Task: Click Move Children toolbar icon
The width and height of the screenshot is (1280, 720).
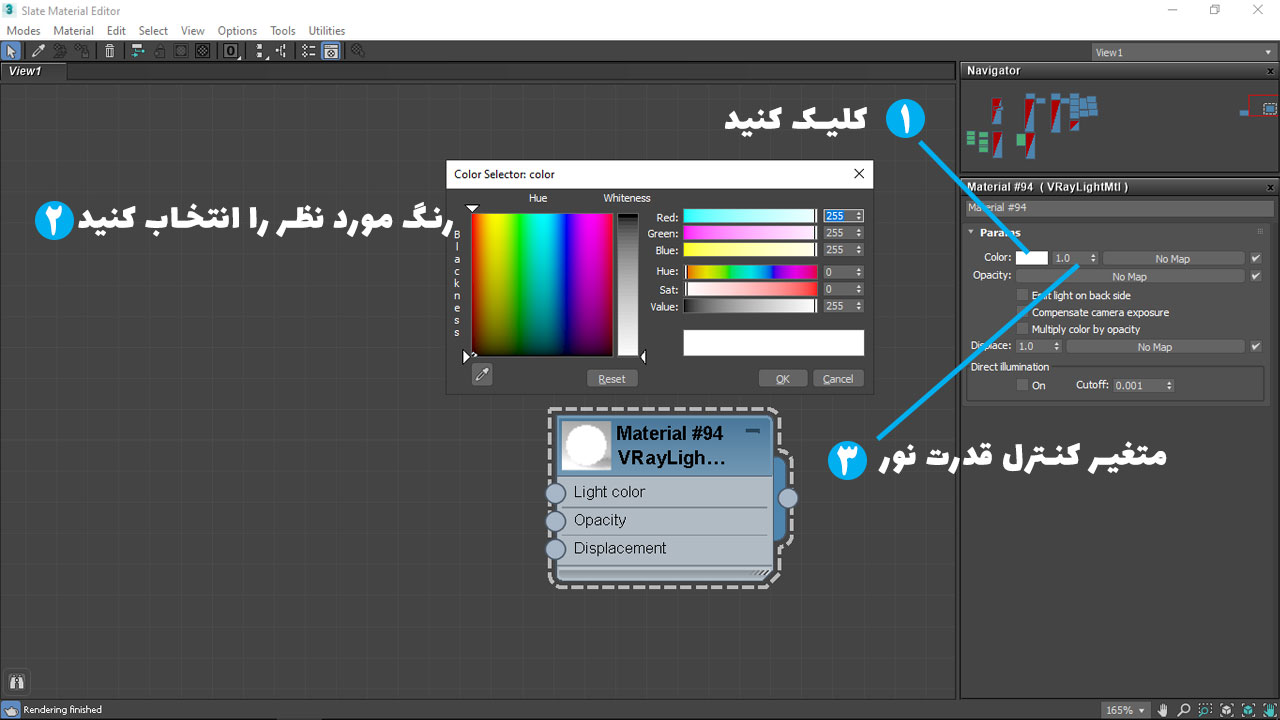Action: tap(138, 51)
